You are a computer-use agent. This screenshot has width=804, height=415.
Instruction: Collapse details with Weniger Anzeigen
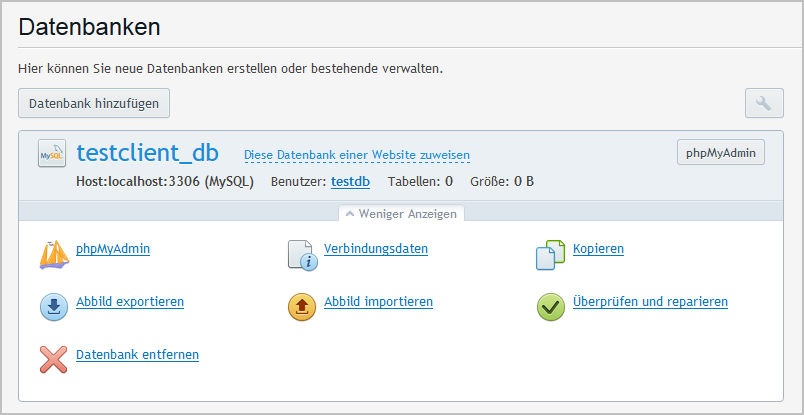[x=401, y=214]
